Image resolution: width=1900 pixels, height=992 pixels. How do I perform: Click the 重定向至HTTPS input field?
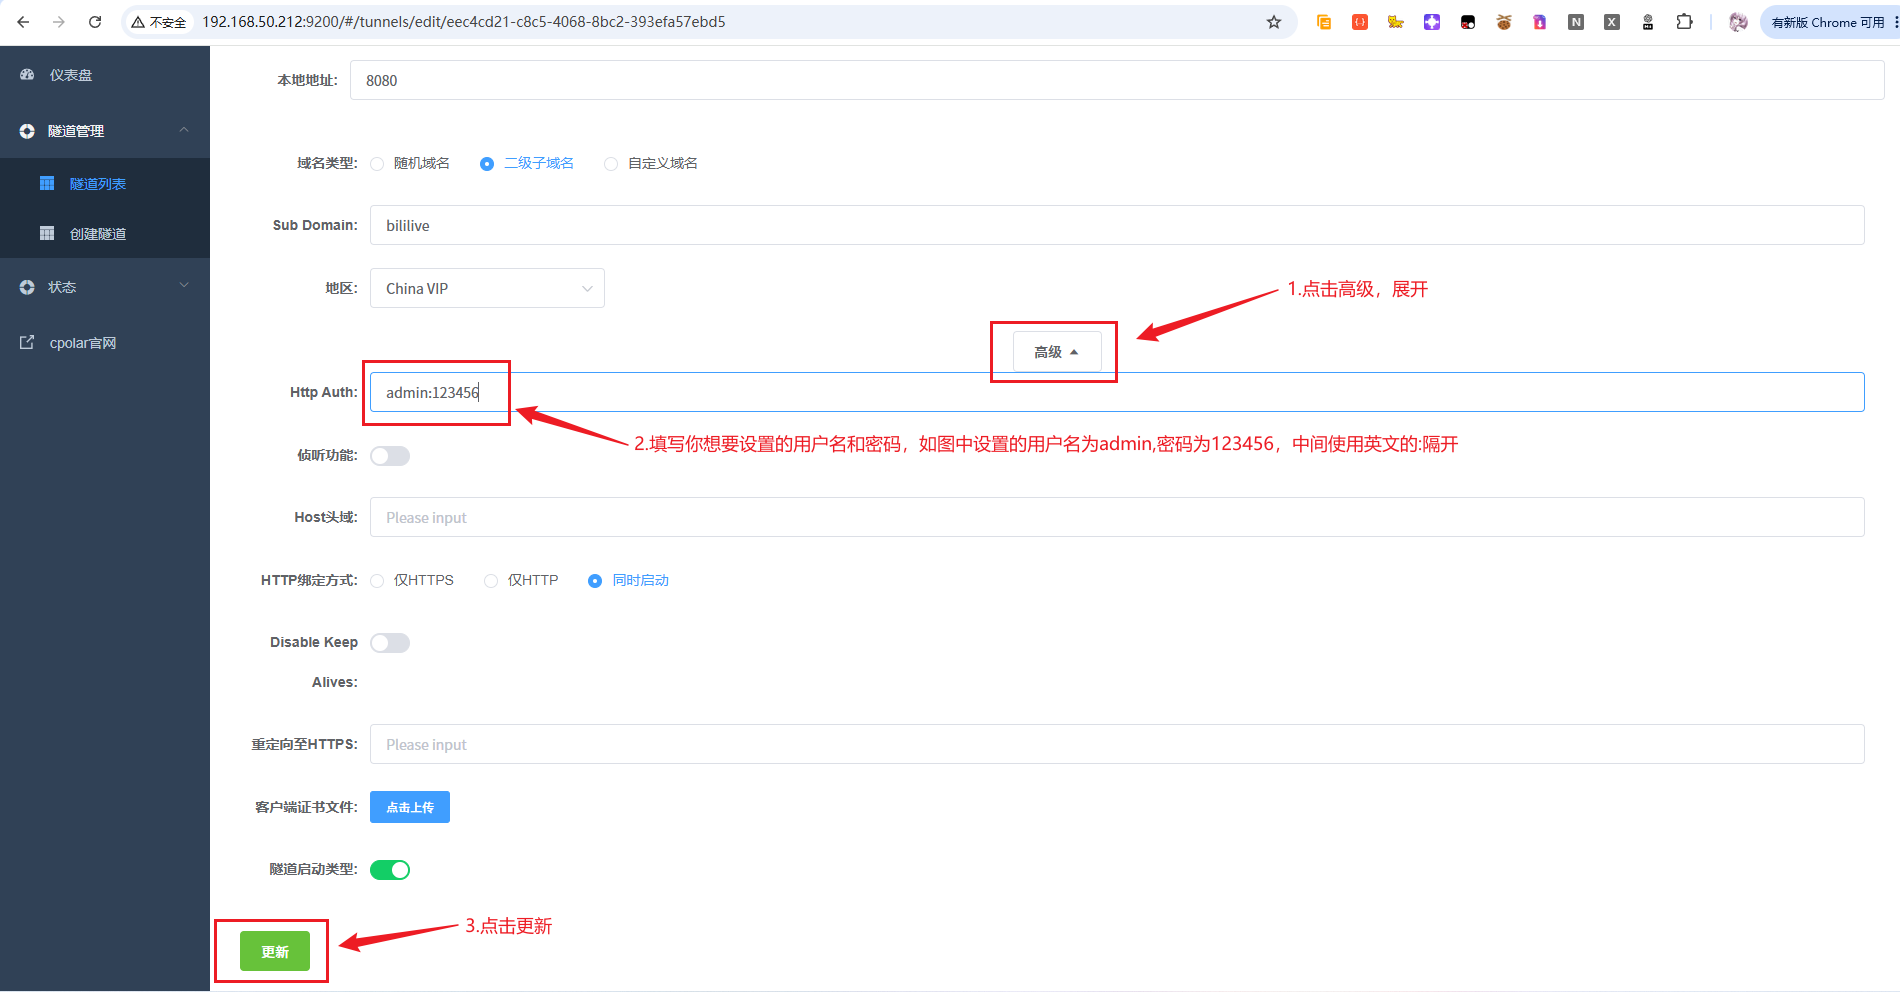coord(1117,744)
